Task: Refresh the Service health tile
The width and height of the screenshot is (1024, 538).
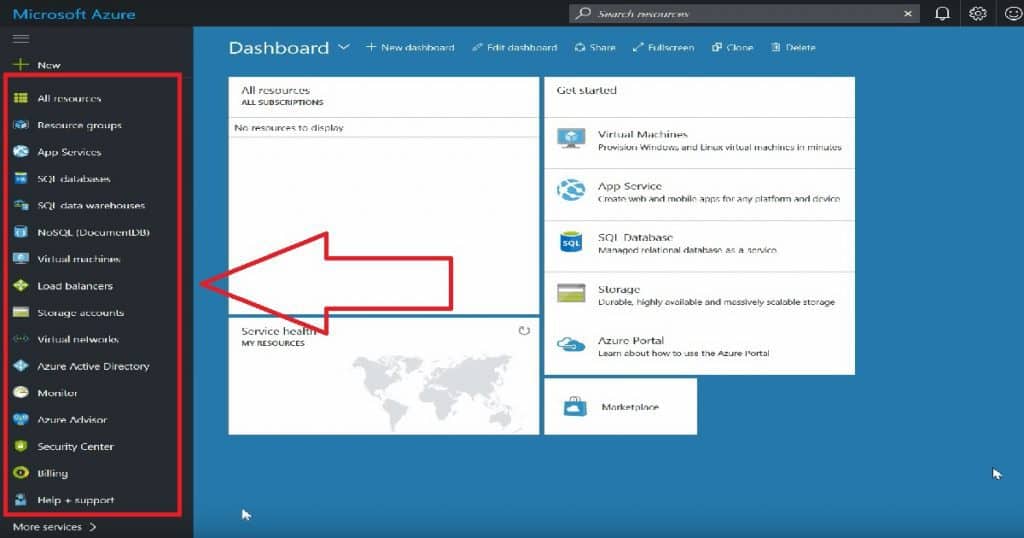Action: [524, 330]
